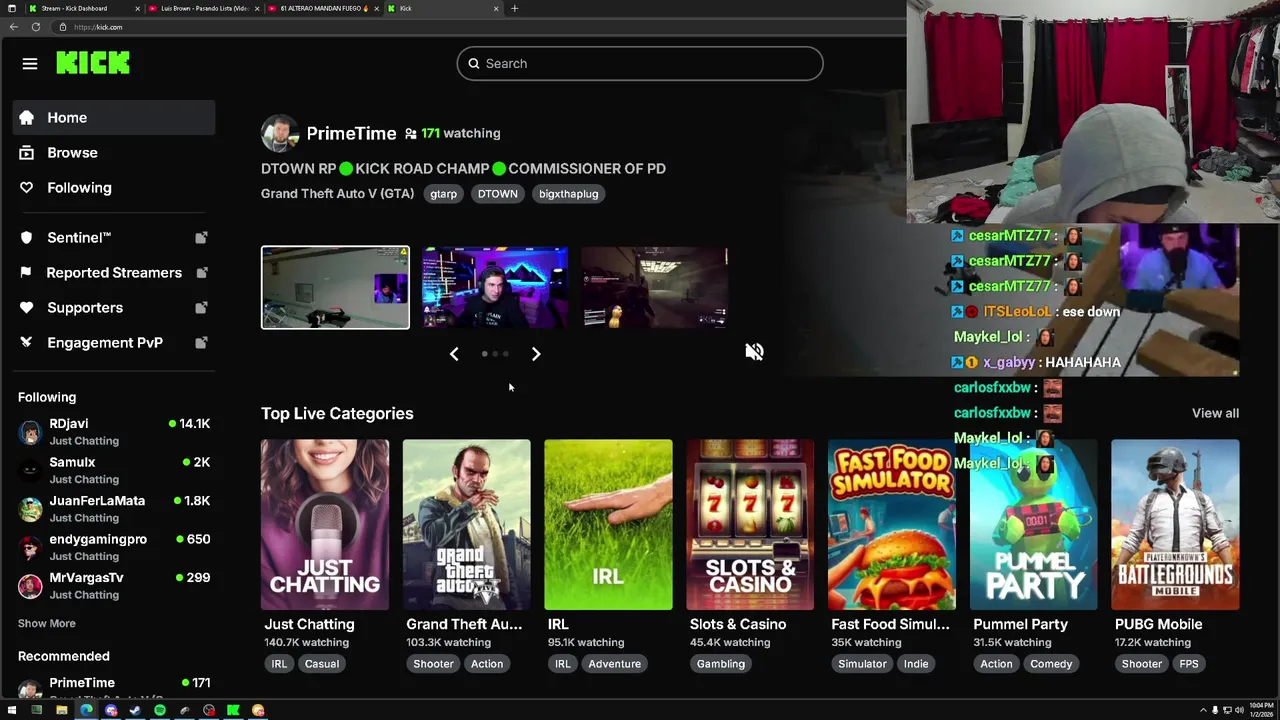Open JuanFerLaMata followed channel
Screen dimensions: 1280x720
tap(114, 509)
